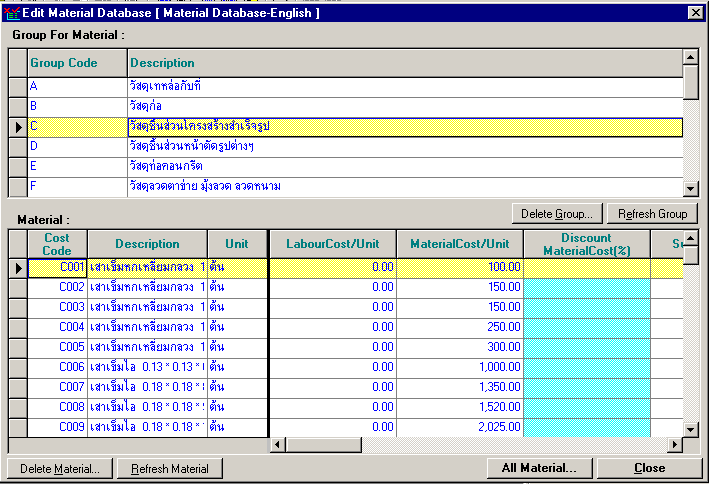Select cost code C008 cell
709x484 pixels.
57,408
